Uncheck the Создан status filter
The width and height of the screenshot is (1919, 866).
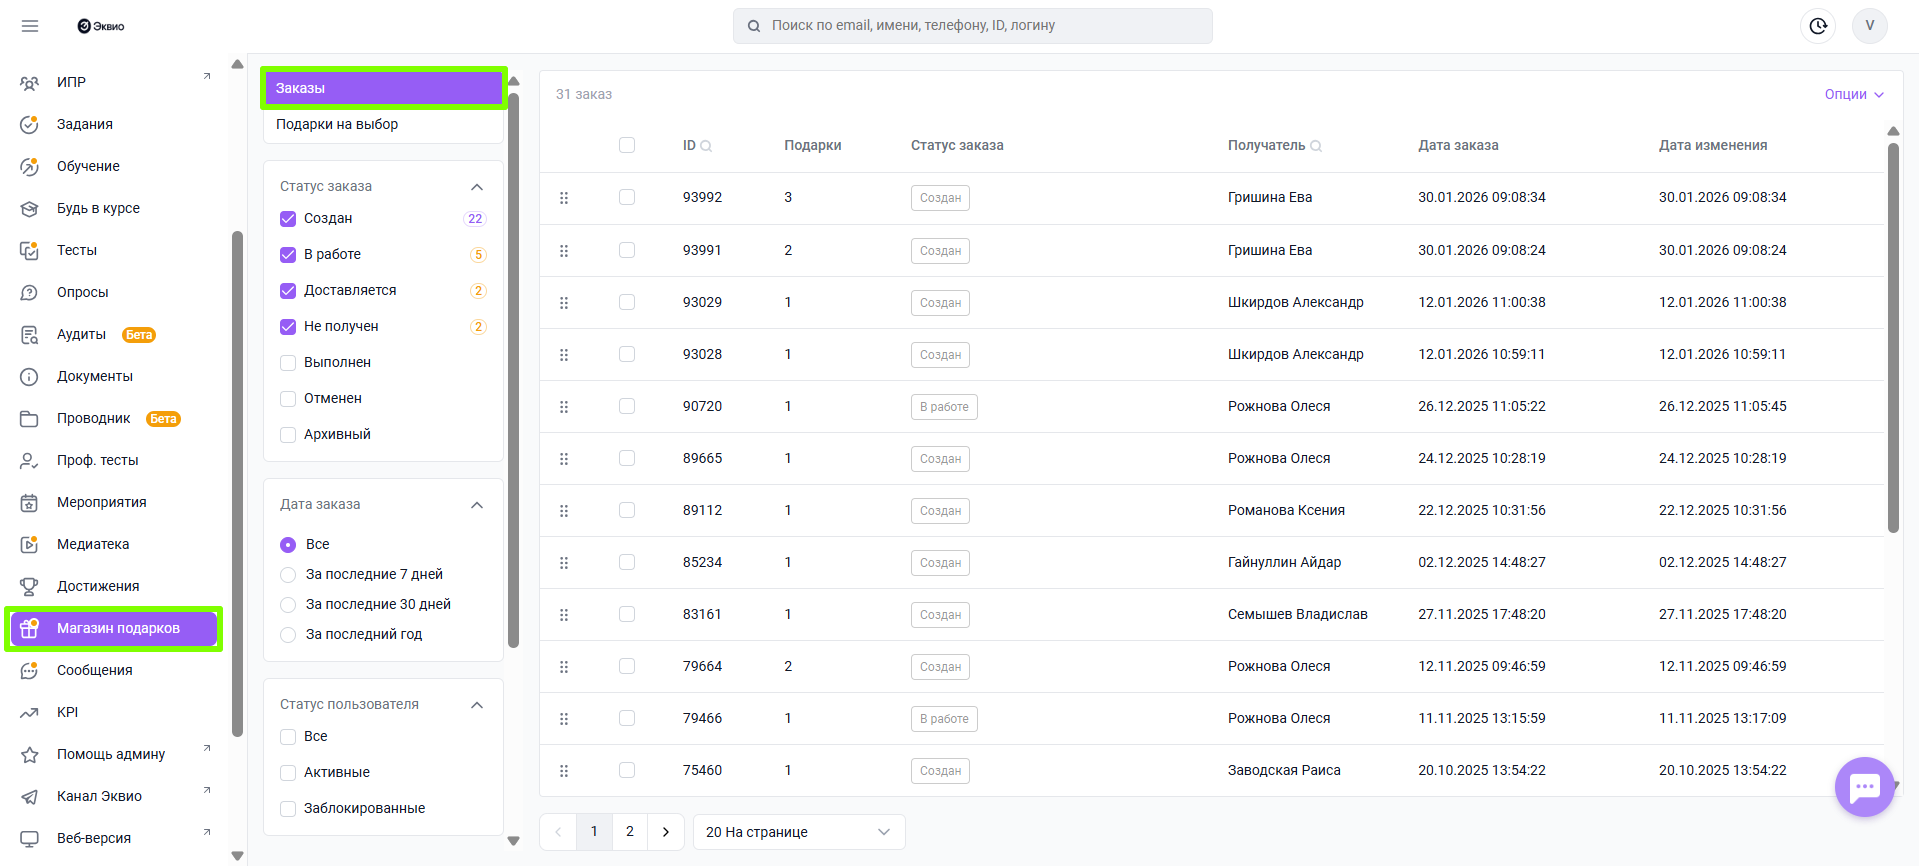pyautogui.click(x=288, y=219)
